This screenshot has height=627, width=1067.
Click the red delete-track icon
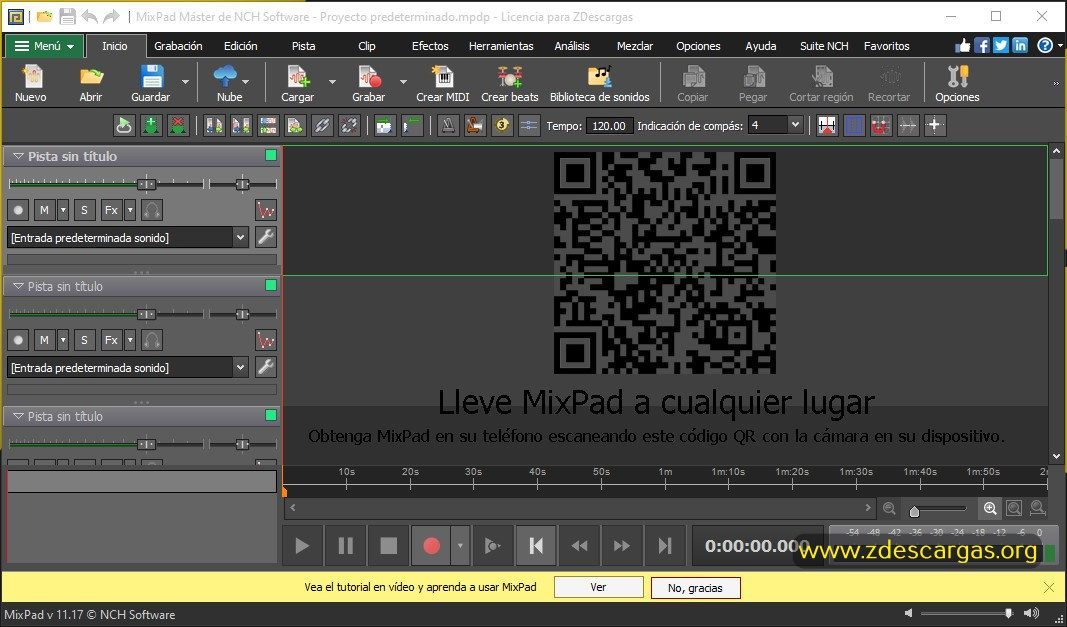point(178,125)
